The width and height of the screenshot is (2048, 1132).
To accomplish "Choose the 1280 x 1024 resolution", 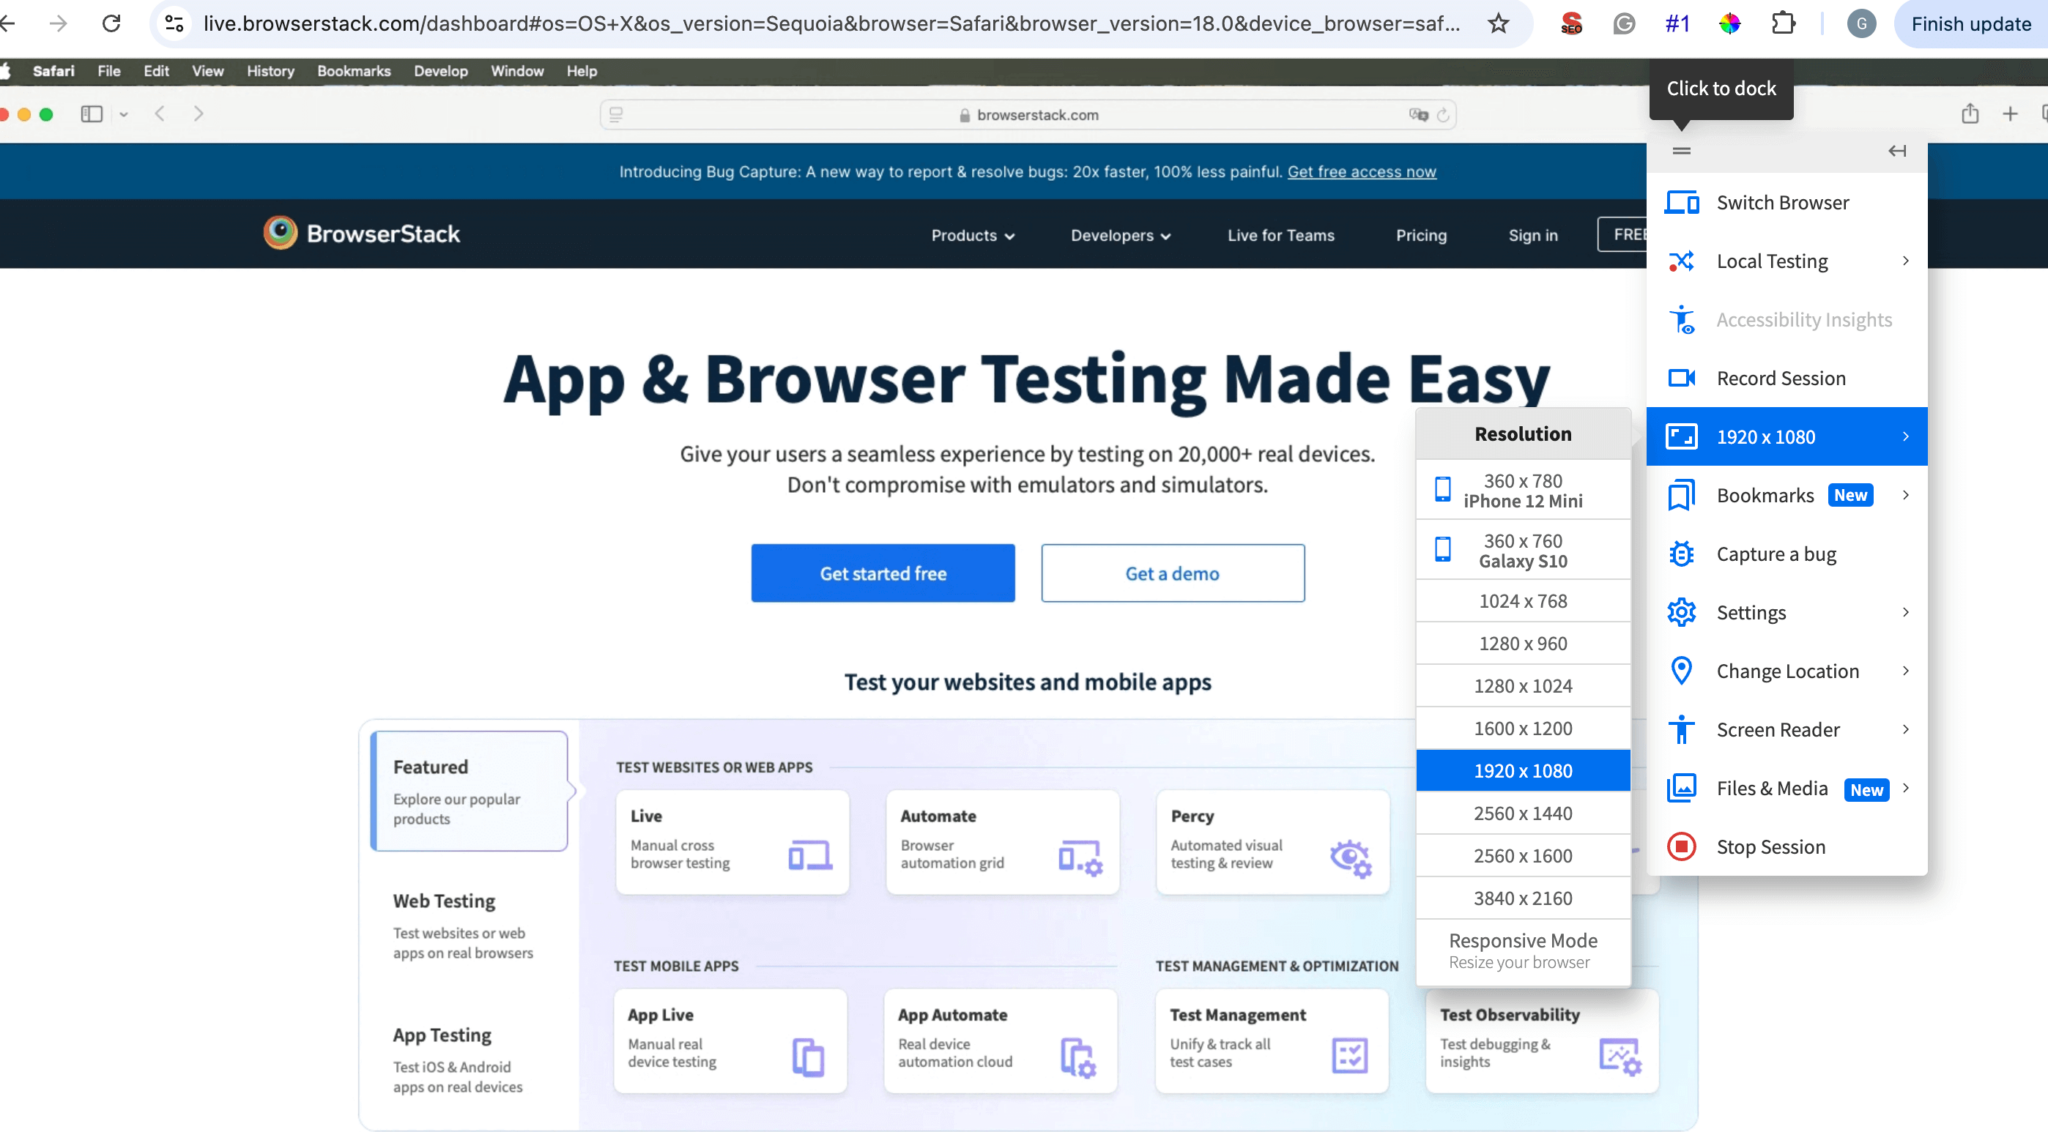I will pyautogui.click(x=1523, y=686).
